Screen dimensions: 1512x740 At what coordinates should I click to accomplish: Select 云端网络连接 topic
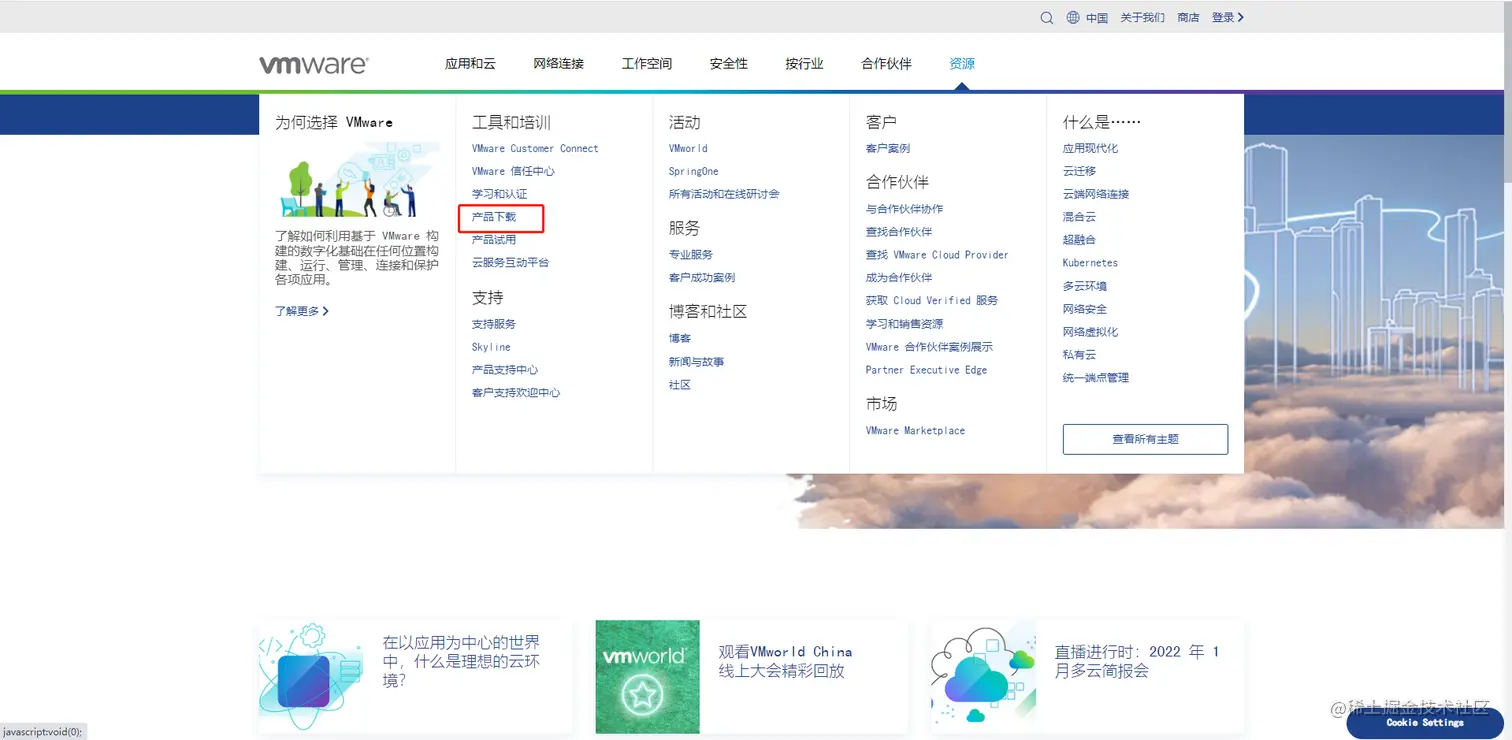(x=1096, y=194)
